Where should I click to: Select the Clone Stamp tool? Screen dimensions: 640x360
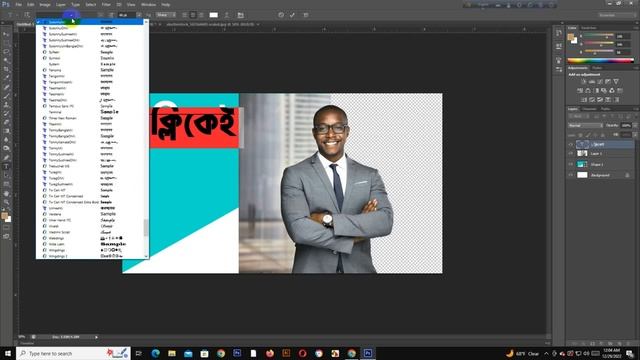click(6, 105)
